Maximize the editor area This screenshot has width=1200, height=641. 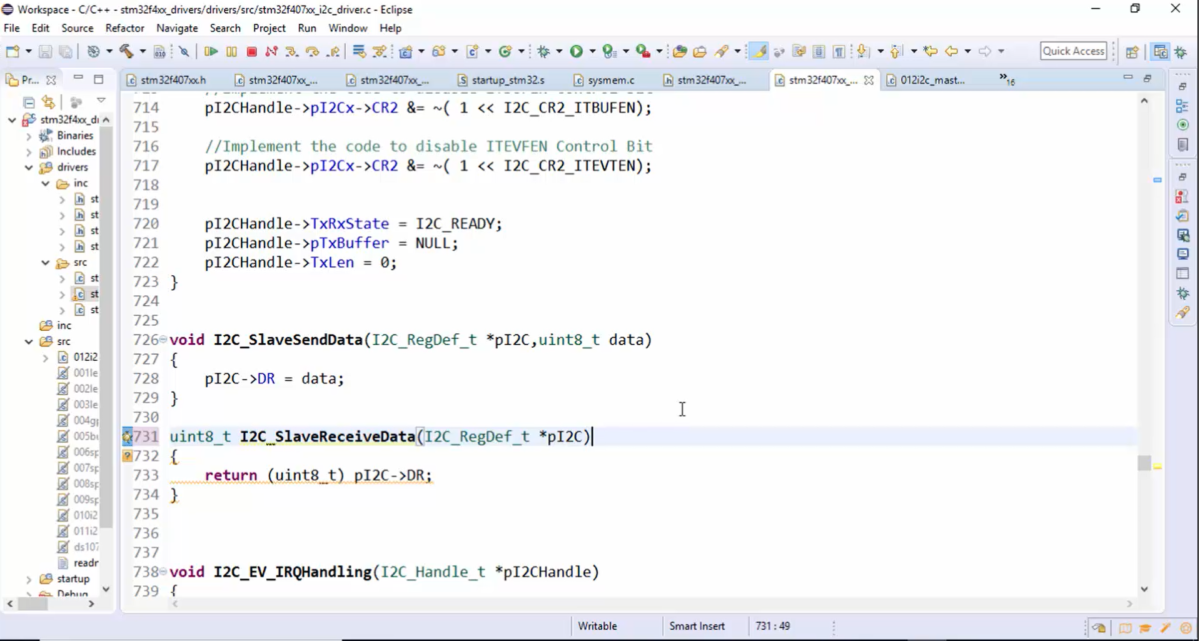[x=1147, y=78]
